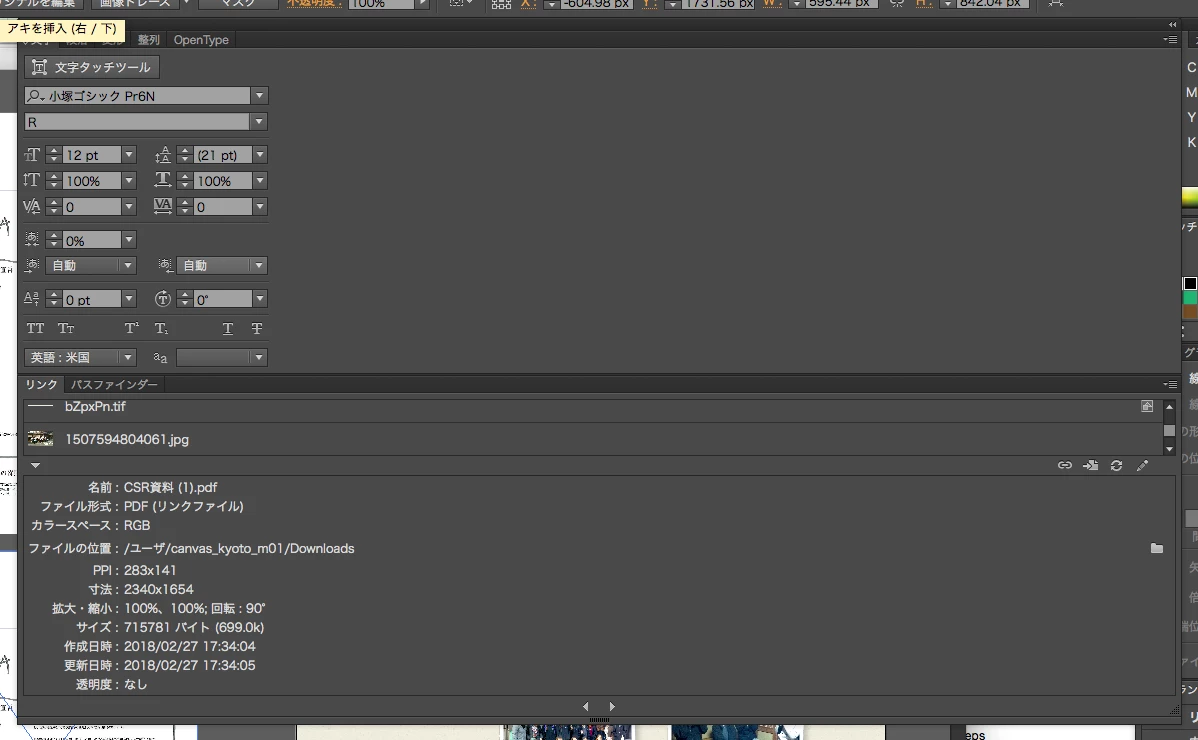This screenshot has width=1198, height=740.
Task: Open the Links panel flyout menu
Action: point(1170,384)
